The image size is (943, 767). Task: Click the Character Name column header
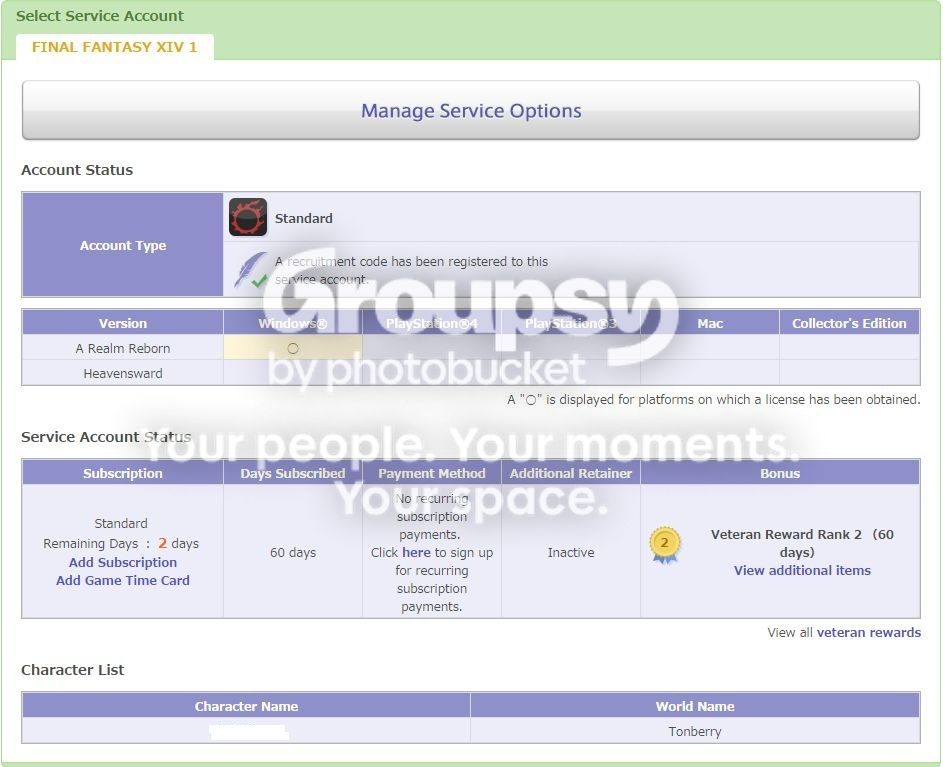(x=246, y=706)
